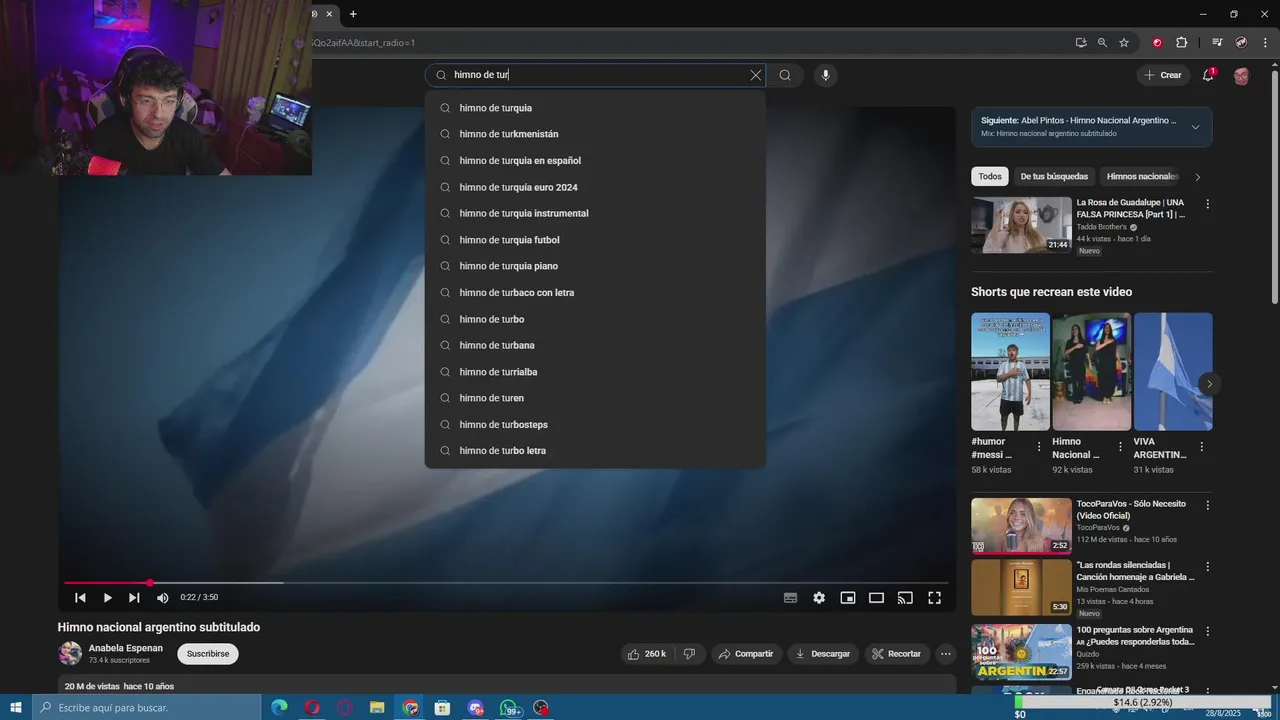Open options for VIVA ARGENTINA short

tap(1201, 447)
